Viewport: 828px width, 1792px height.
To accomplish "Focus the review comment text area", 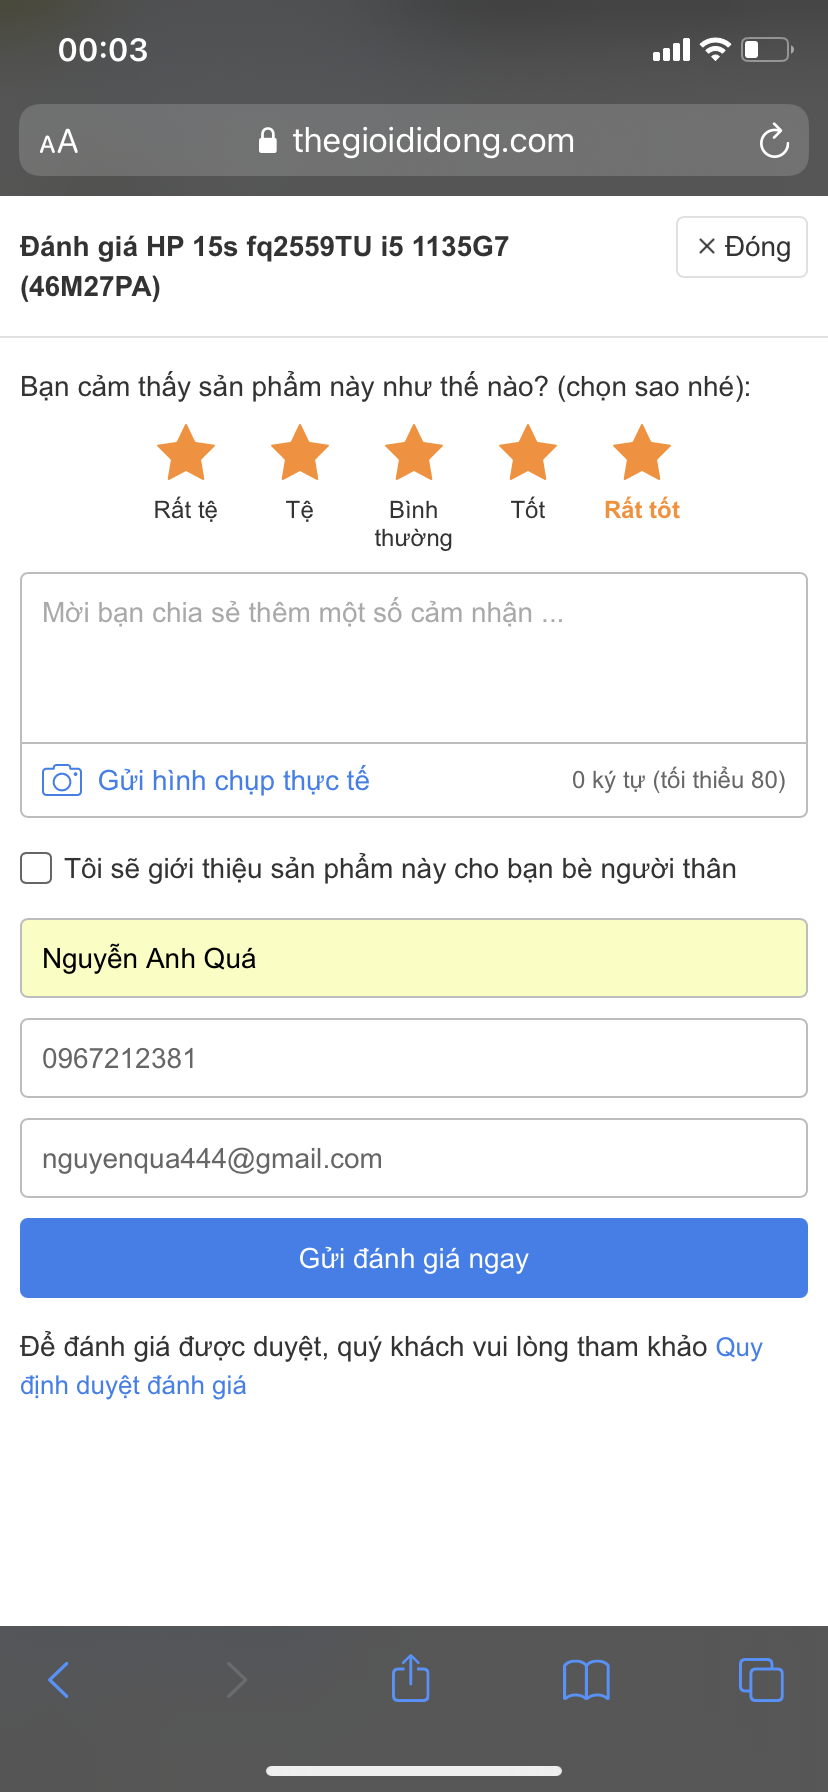I will pos(414,658).
